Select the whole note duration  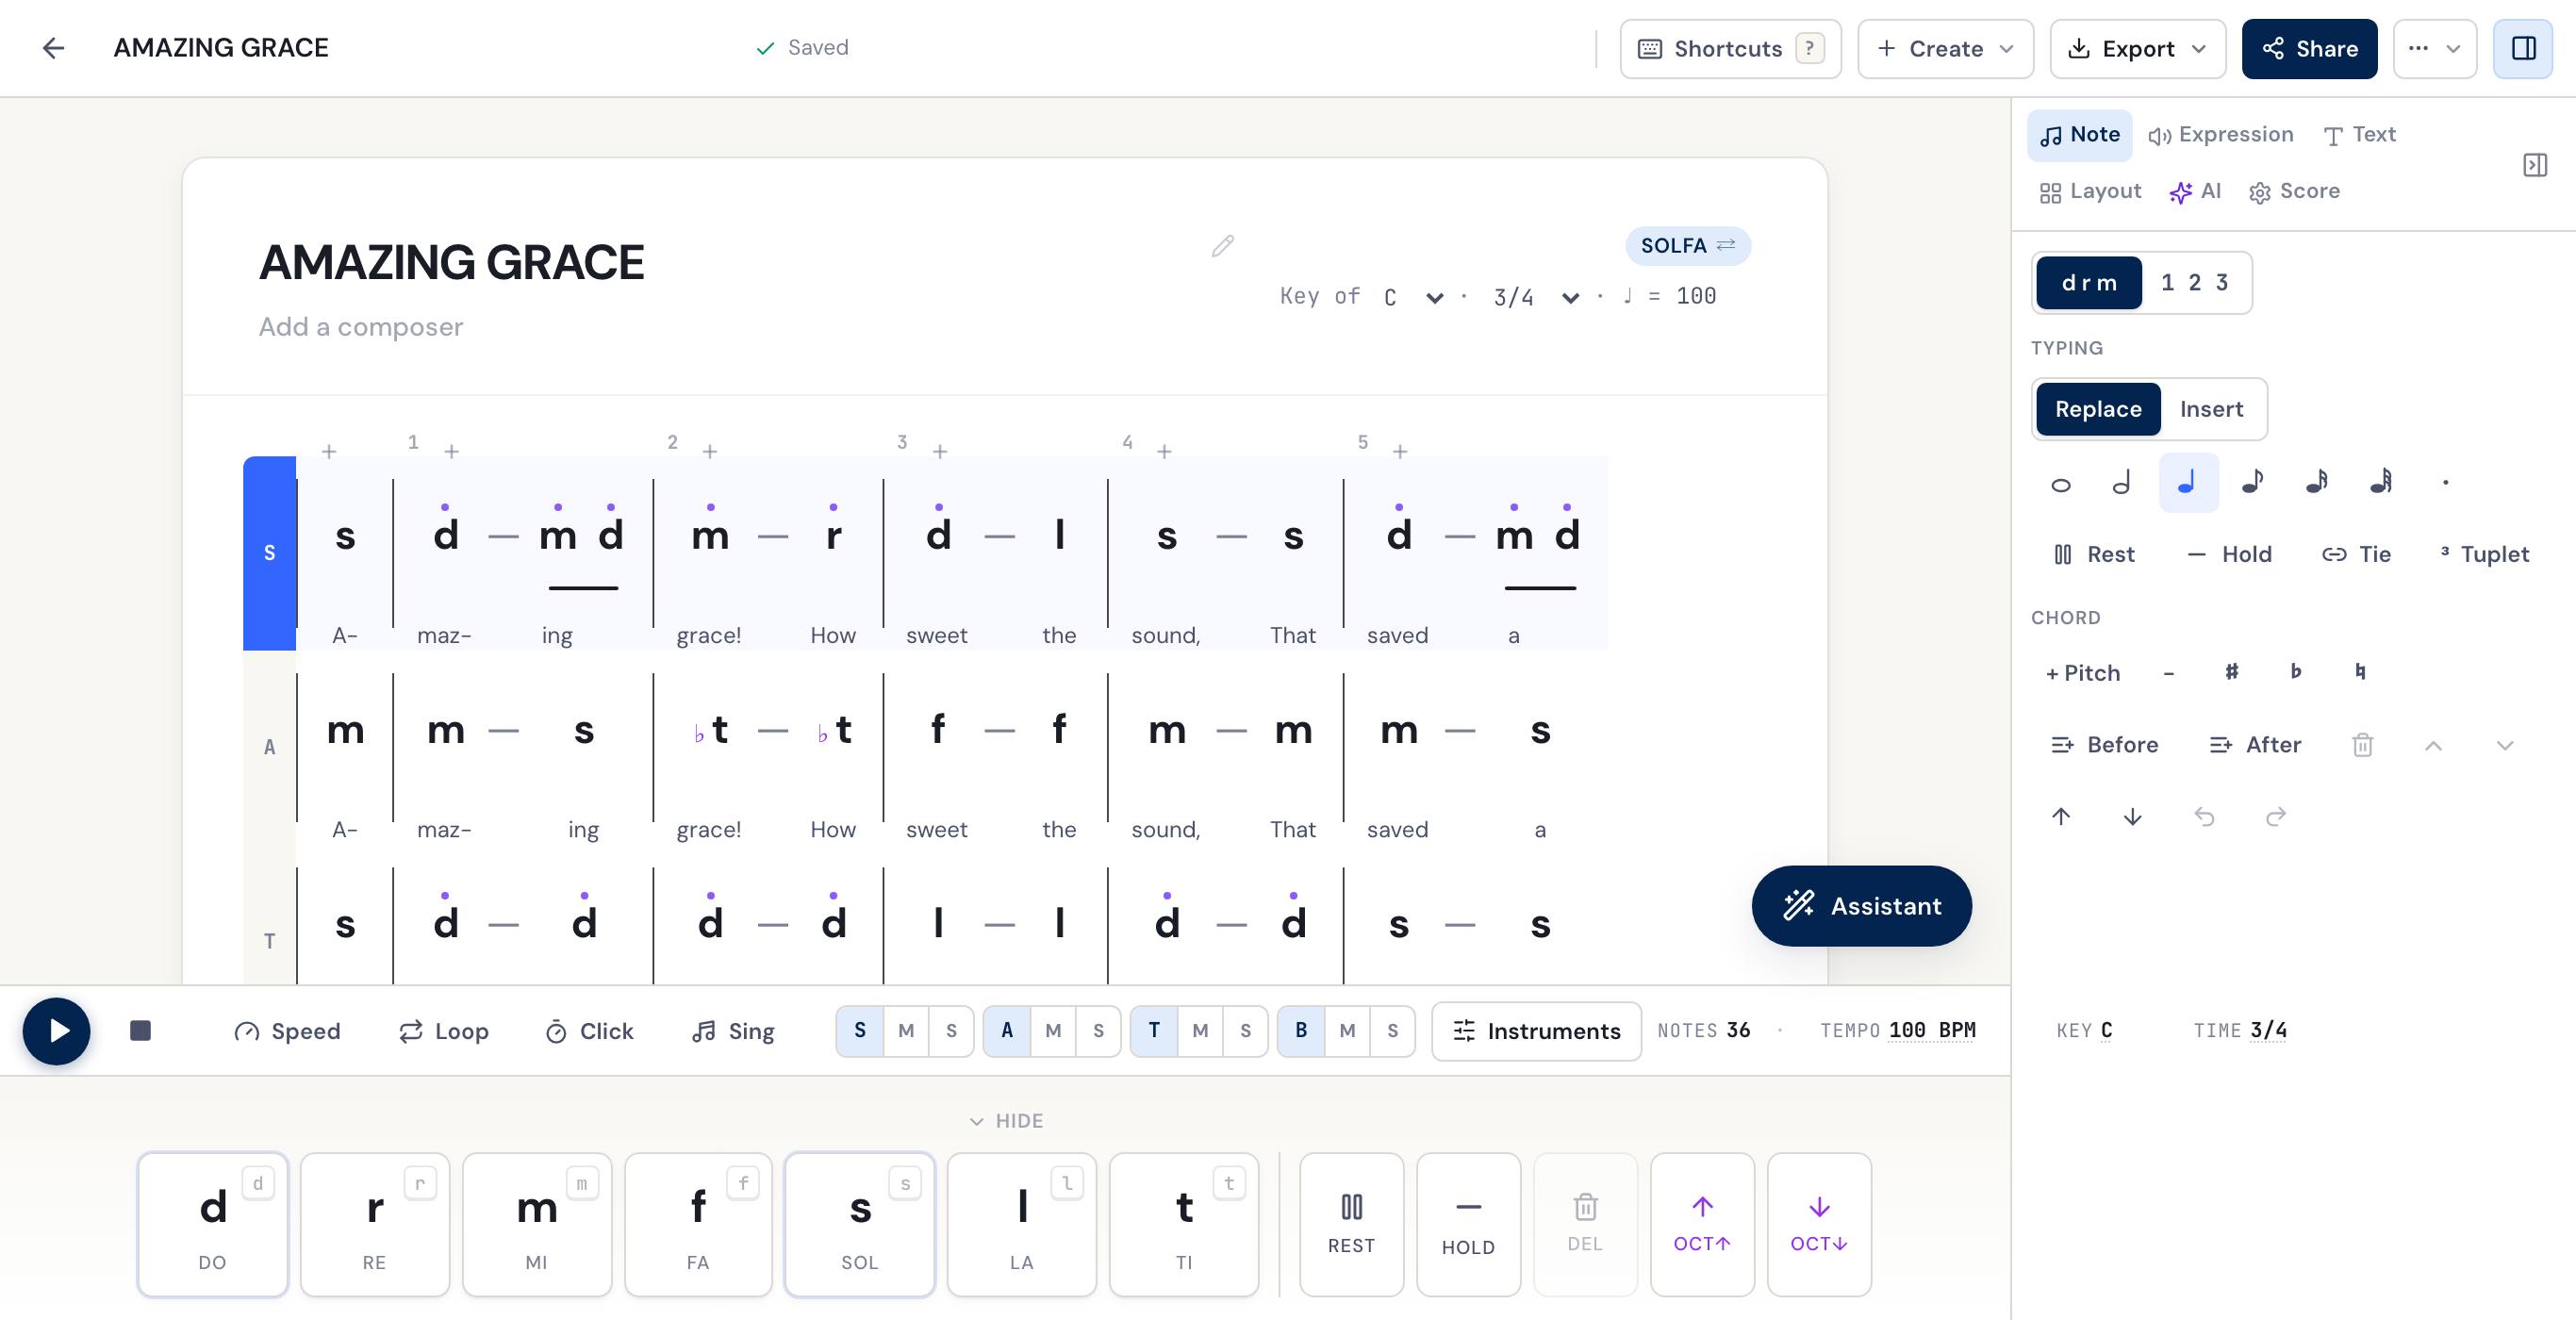coord(2060,484)
